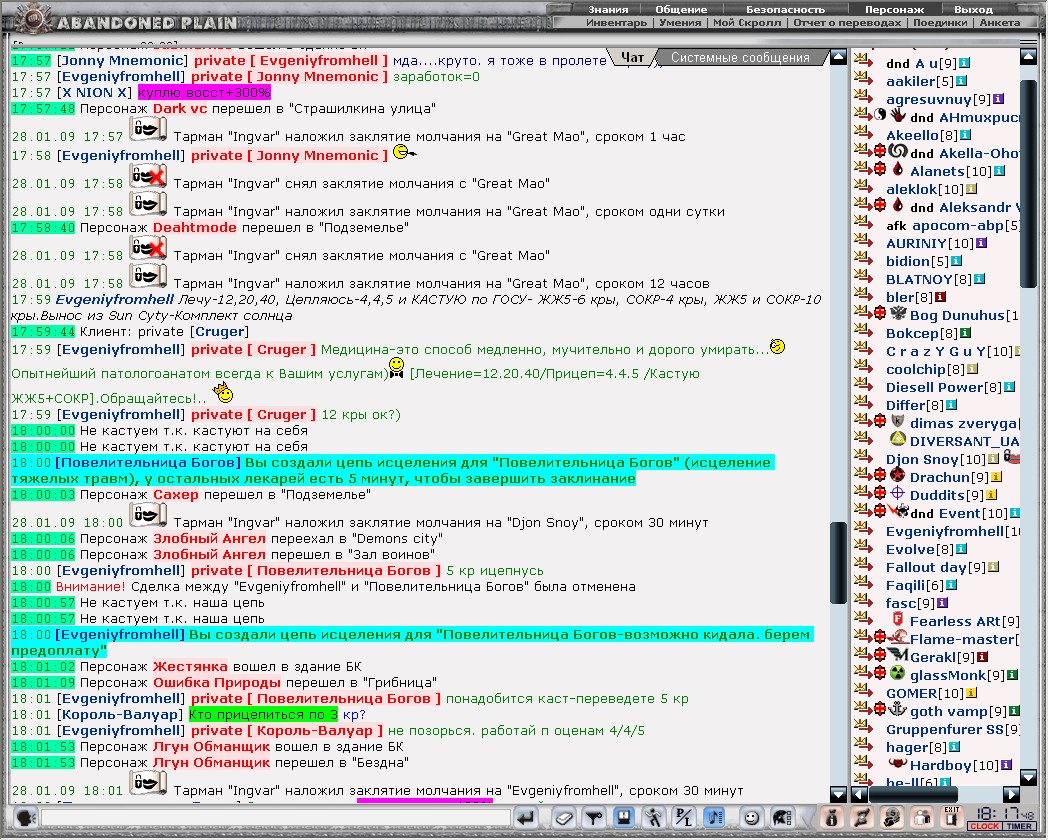
Task: Open purple info icon next to agresuvnuy[9]
Action: [x=999, y=99]
